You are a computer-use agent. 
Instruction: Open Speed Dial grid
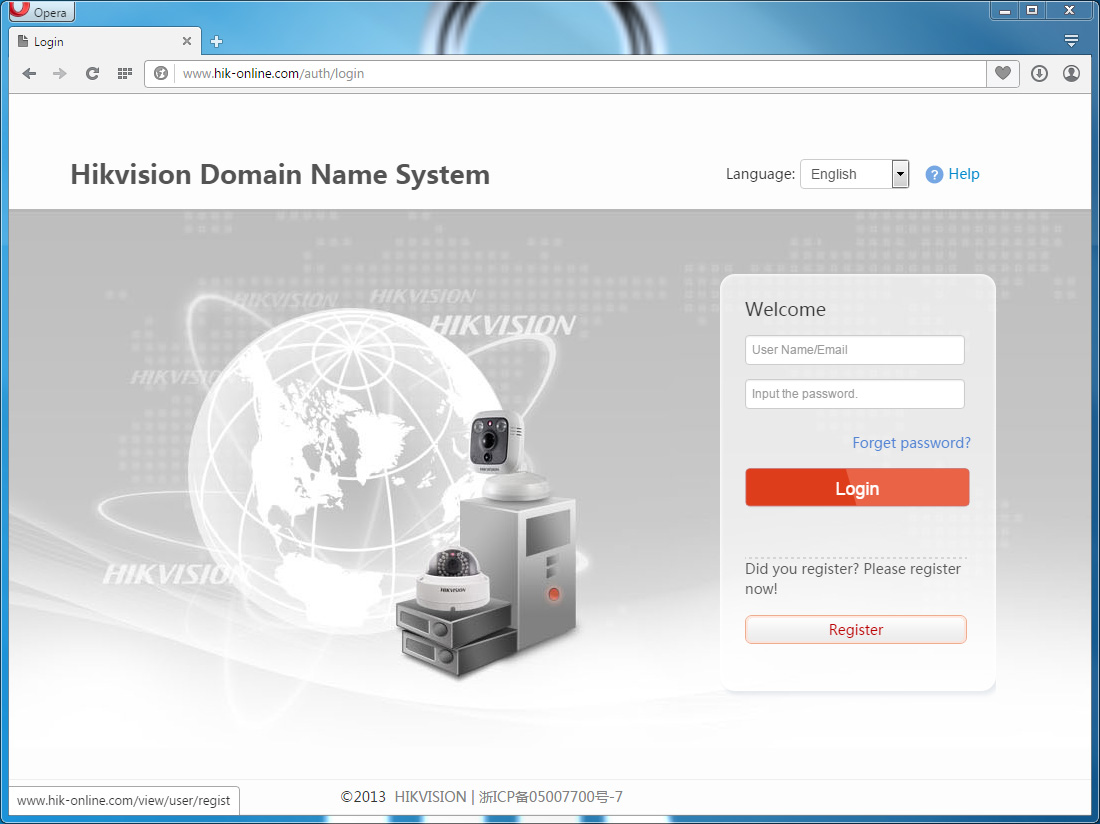click(125, 74)
